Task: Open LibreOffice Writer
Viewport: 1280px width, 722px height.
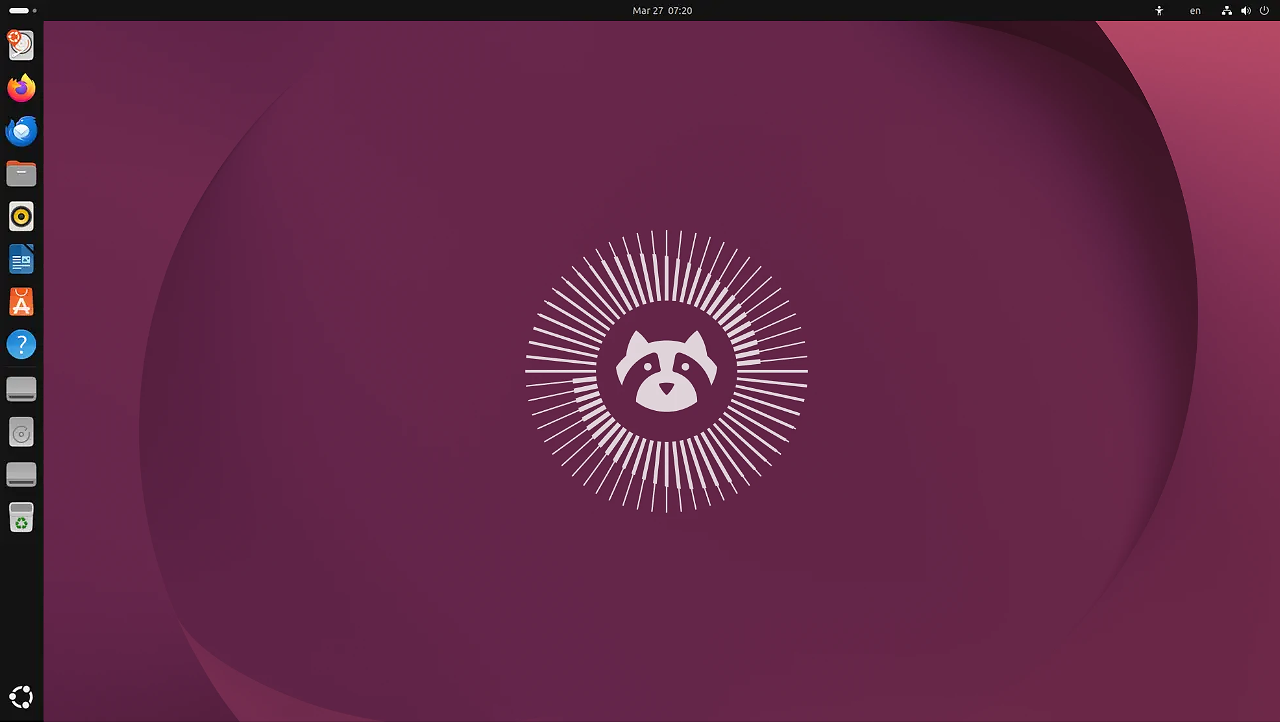Action: click(21, 259)
